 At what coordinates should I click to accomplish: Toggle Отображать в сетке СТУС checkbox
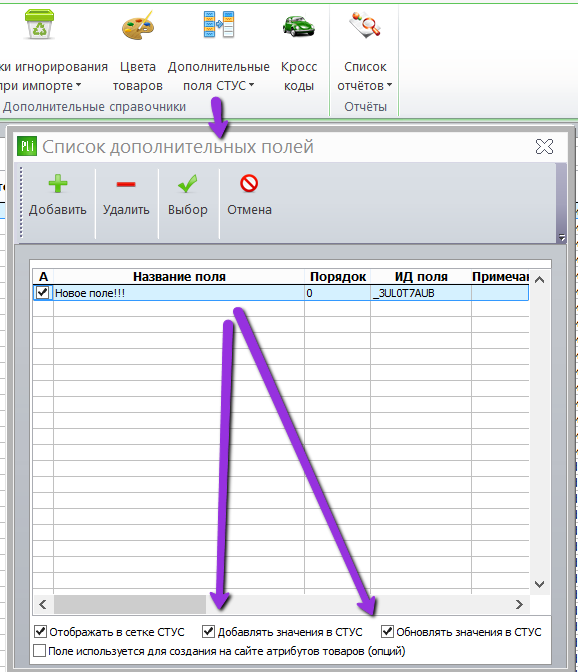(x=40, y=631)
